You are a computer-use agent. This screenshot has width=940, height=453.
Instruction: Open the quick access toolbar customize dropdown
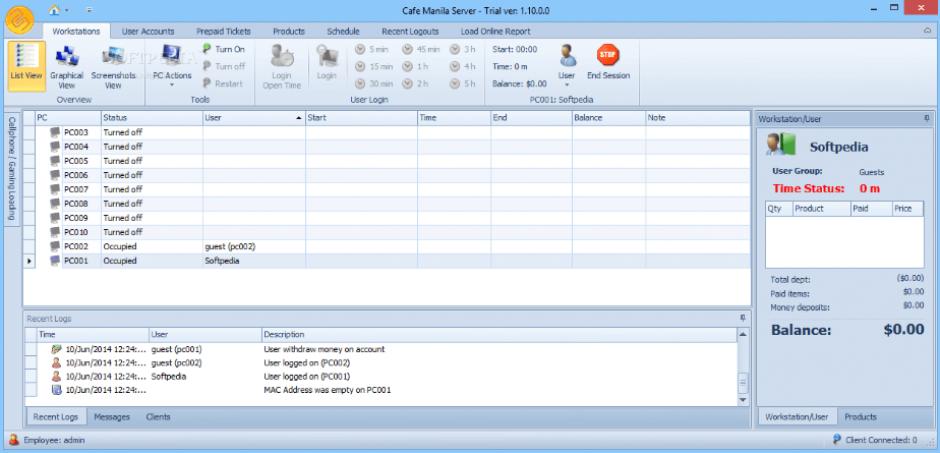[x=89, y=10]
